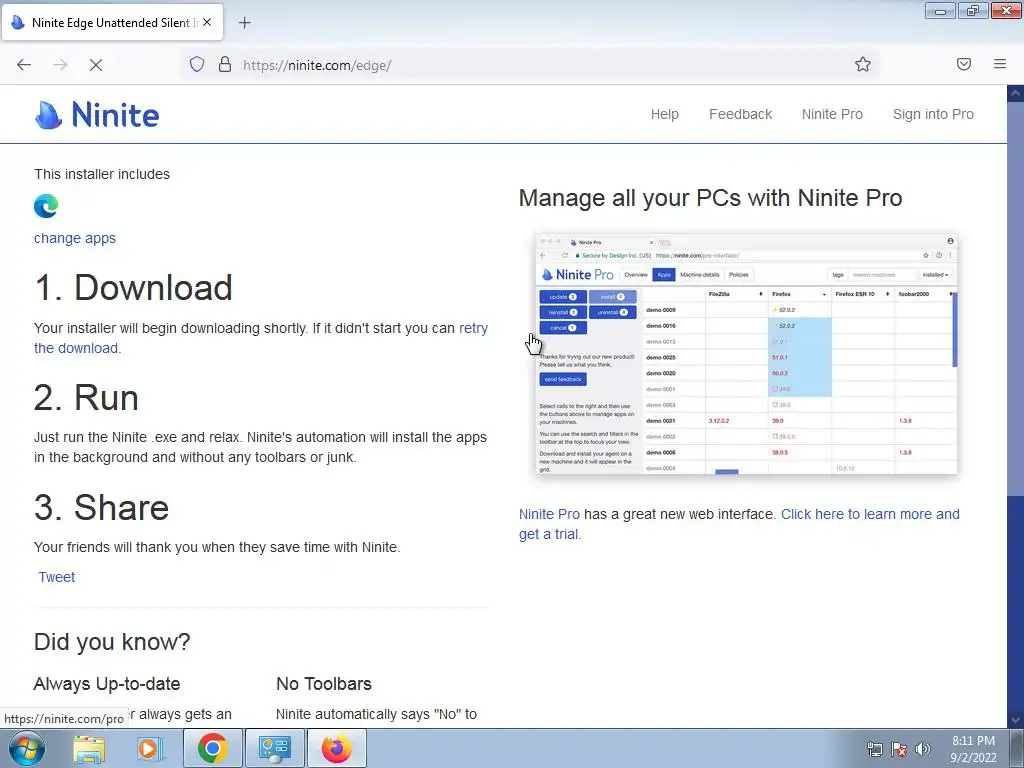Viewport: 1024px width, 768px height.
Task: Click the Ninite Pro link below screenshot
Action: tap(549, 514)
